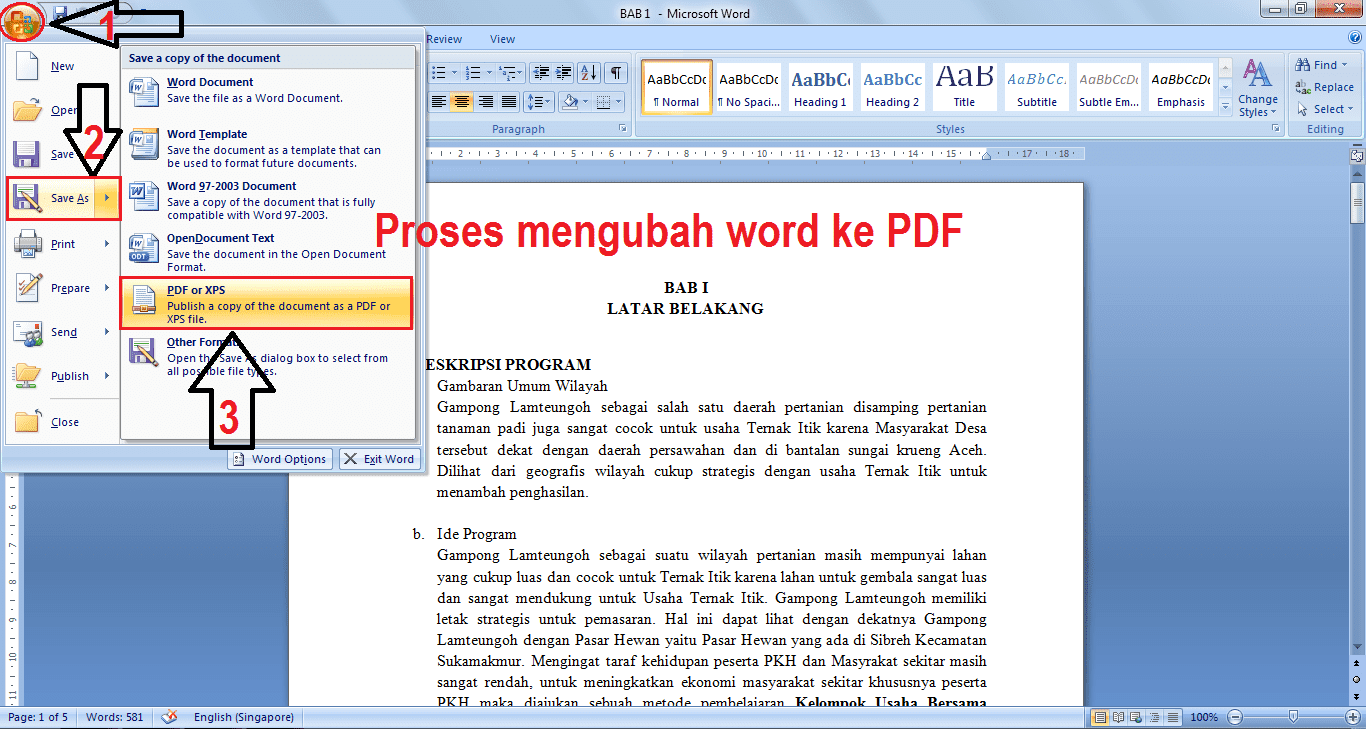This screenshot has height=729, width=1366.
Task: Open the Multilevel List icon
Action: 508,72
